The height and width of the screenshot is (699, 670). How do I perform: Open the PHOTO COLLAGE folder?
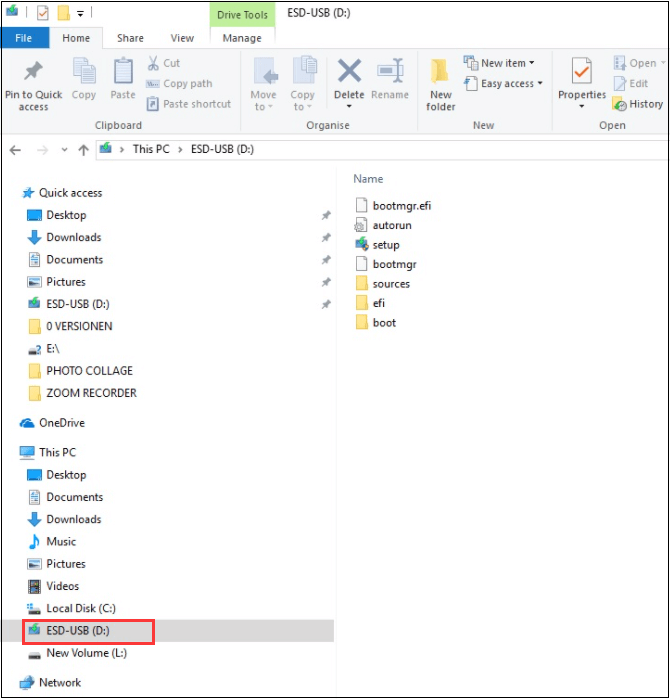pyautogui.click(x=80, y=371)
